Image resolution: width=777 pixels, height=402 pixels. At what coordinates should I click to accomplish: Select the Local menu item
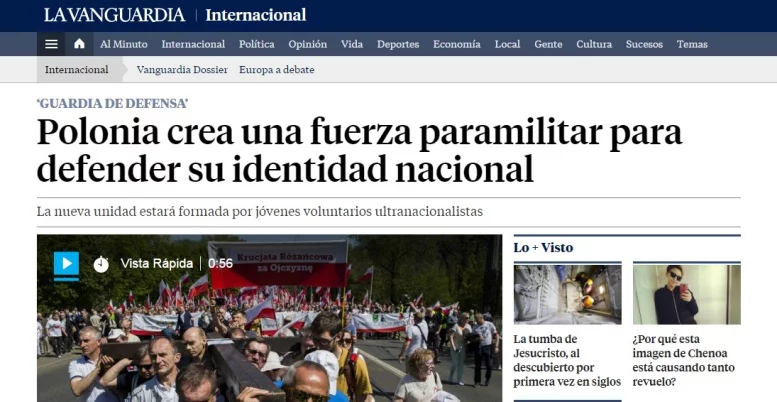pos(507,44)
